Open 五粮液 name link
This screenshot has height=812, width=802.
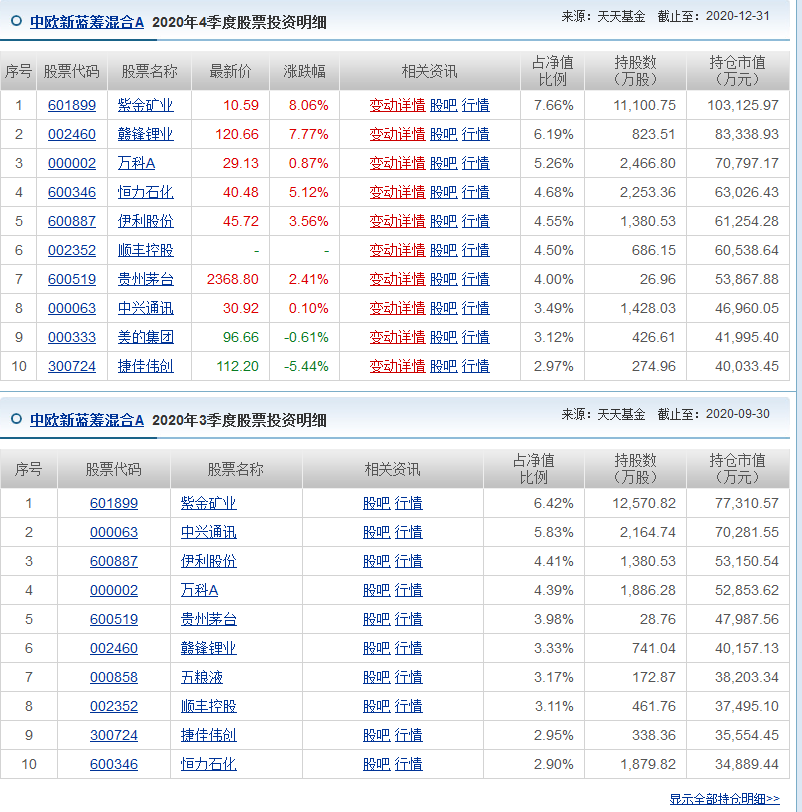pyautogui.click(x=202, y=677)
